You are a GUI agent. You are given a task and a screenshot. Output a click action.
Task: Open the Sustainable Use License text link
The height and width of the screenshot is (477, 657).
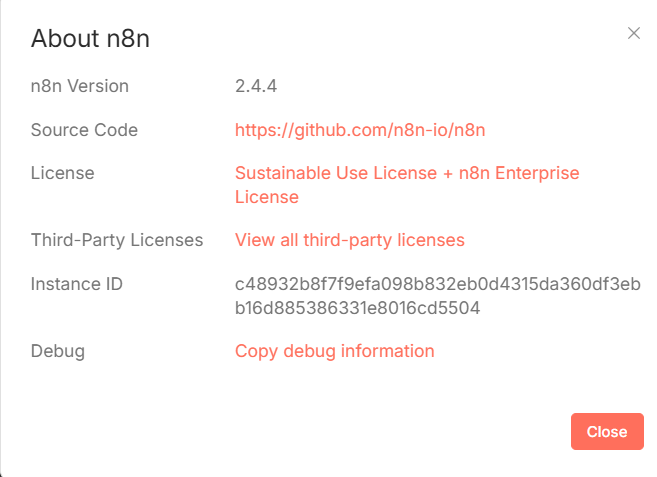click(x=336, y=173)
